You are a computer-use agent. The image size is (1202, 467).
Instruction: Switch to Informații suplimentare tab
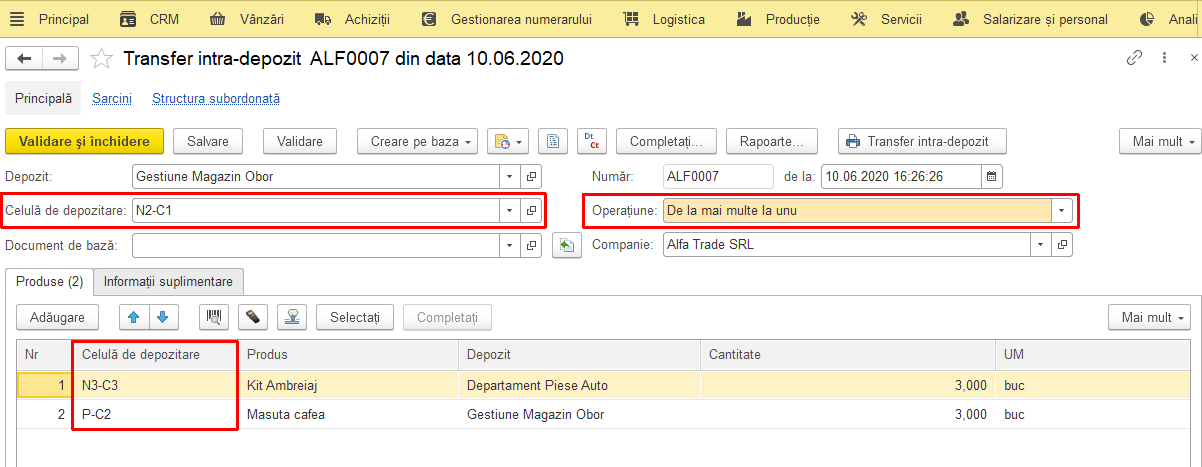169,282
